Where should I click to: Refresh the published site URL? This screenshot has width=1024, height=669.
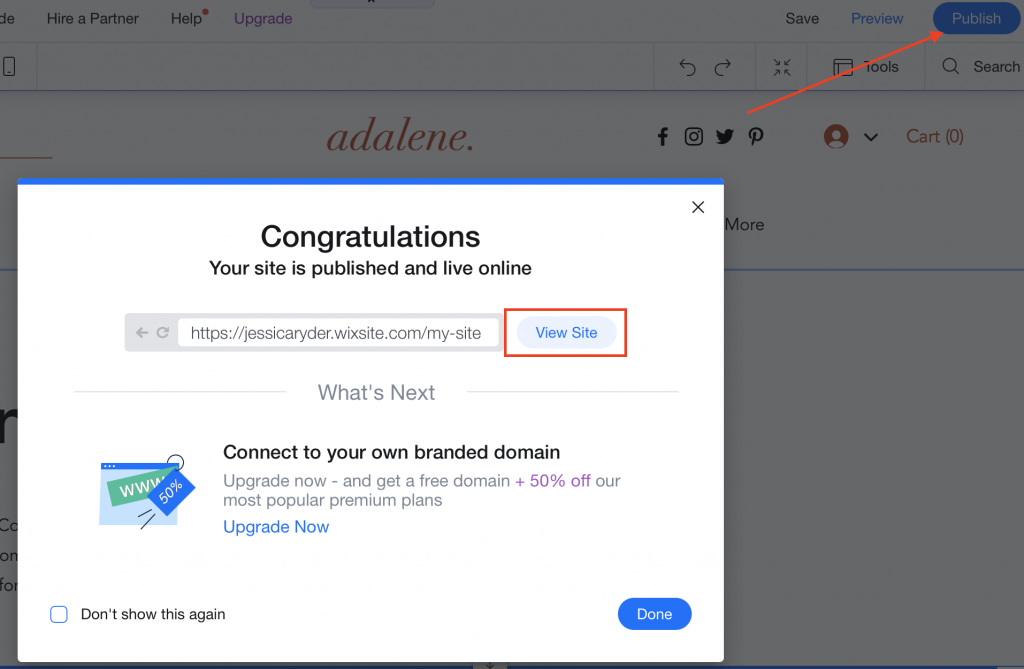tap(163, 332)
